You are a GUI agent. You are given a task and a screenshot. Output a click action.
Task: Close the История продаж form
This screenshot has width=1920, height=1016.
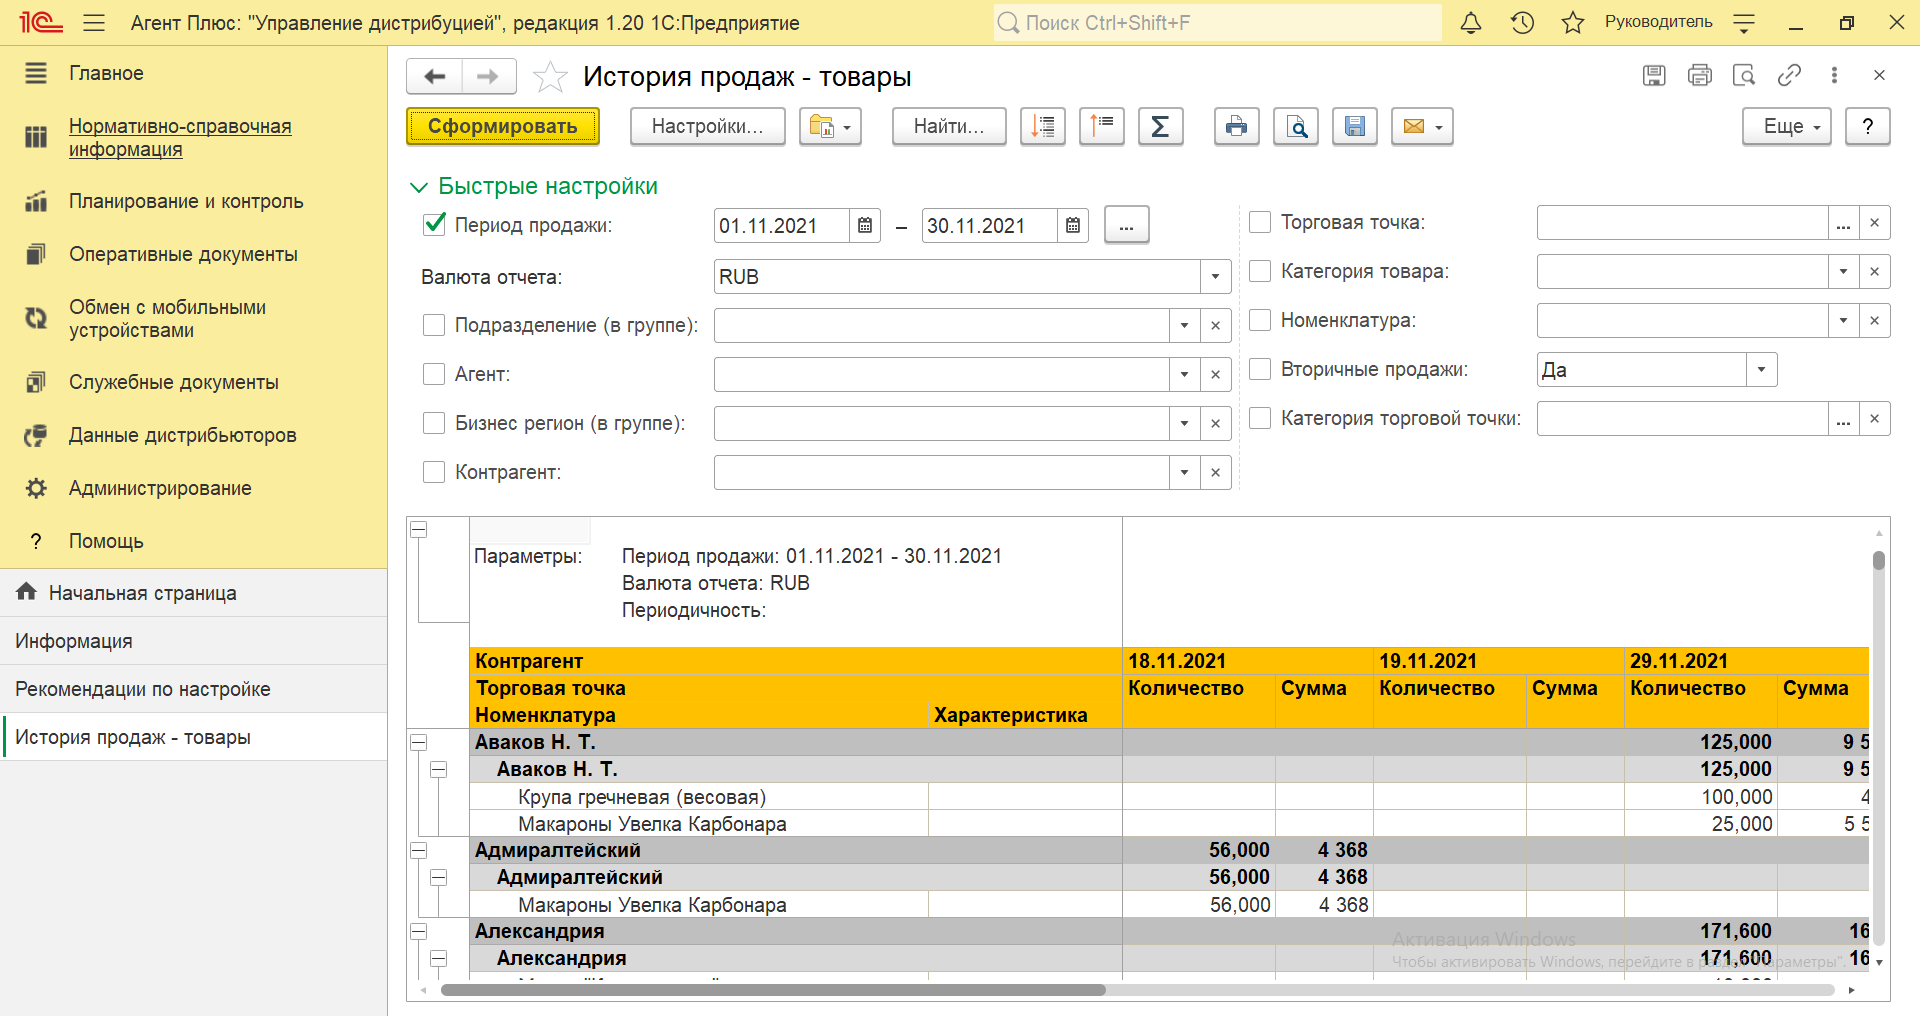click(1879, 75)
